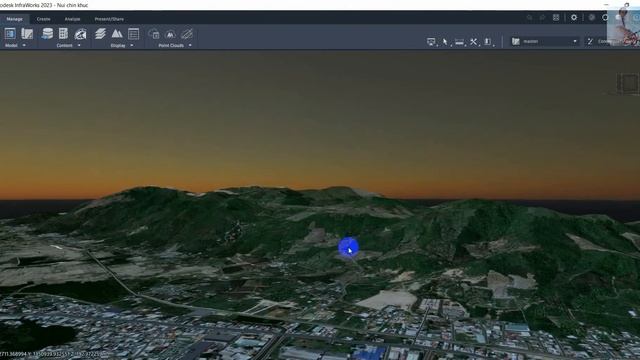
Task: Expand the Display group dropdown arrow
Action: 132,45
